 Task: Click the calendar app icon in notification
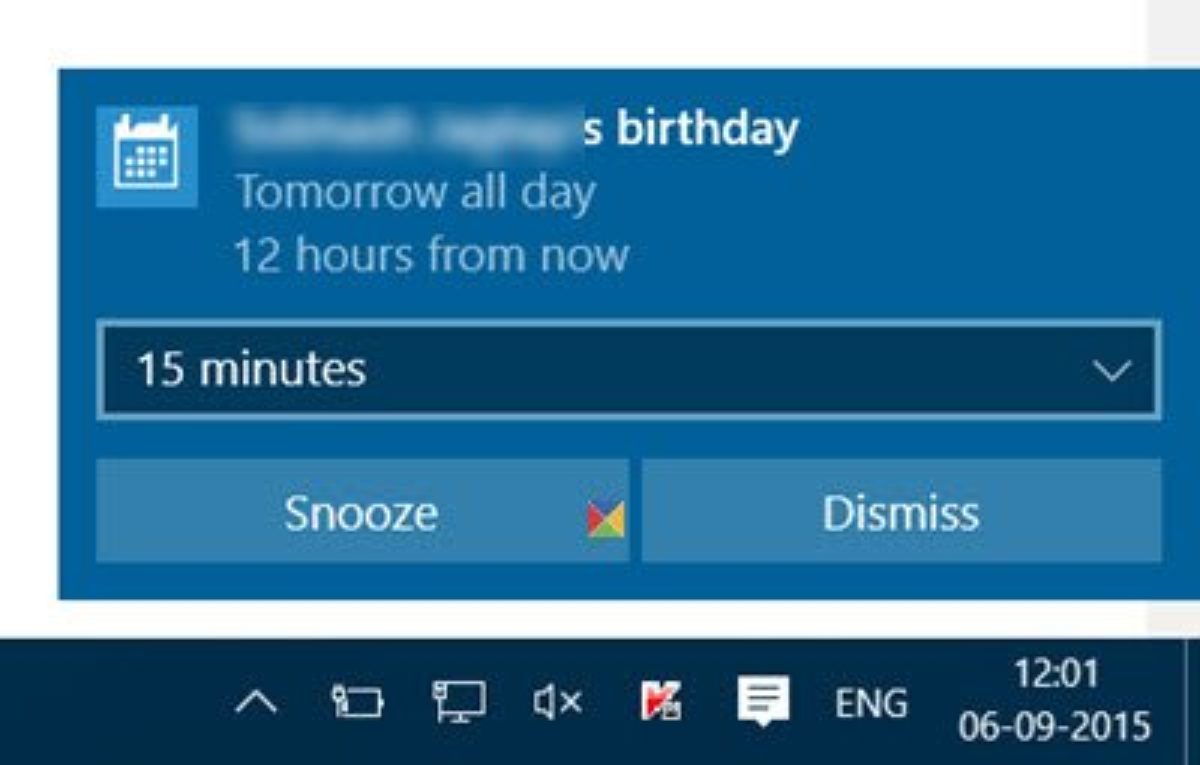(x=146, y=157)
